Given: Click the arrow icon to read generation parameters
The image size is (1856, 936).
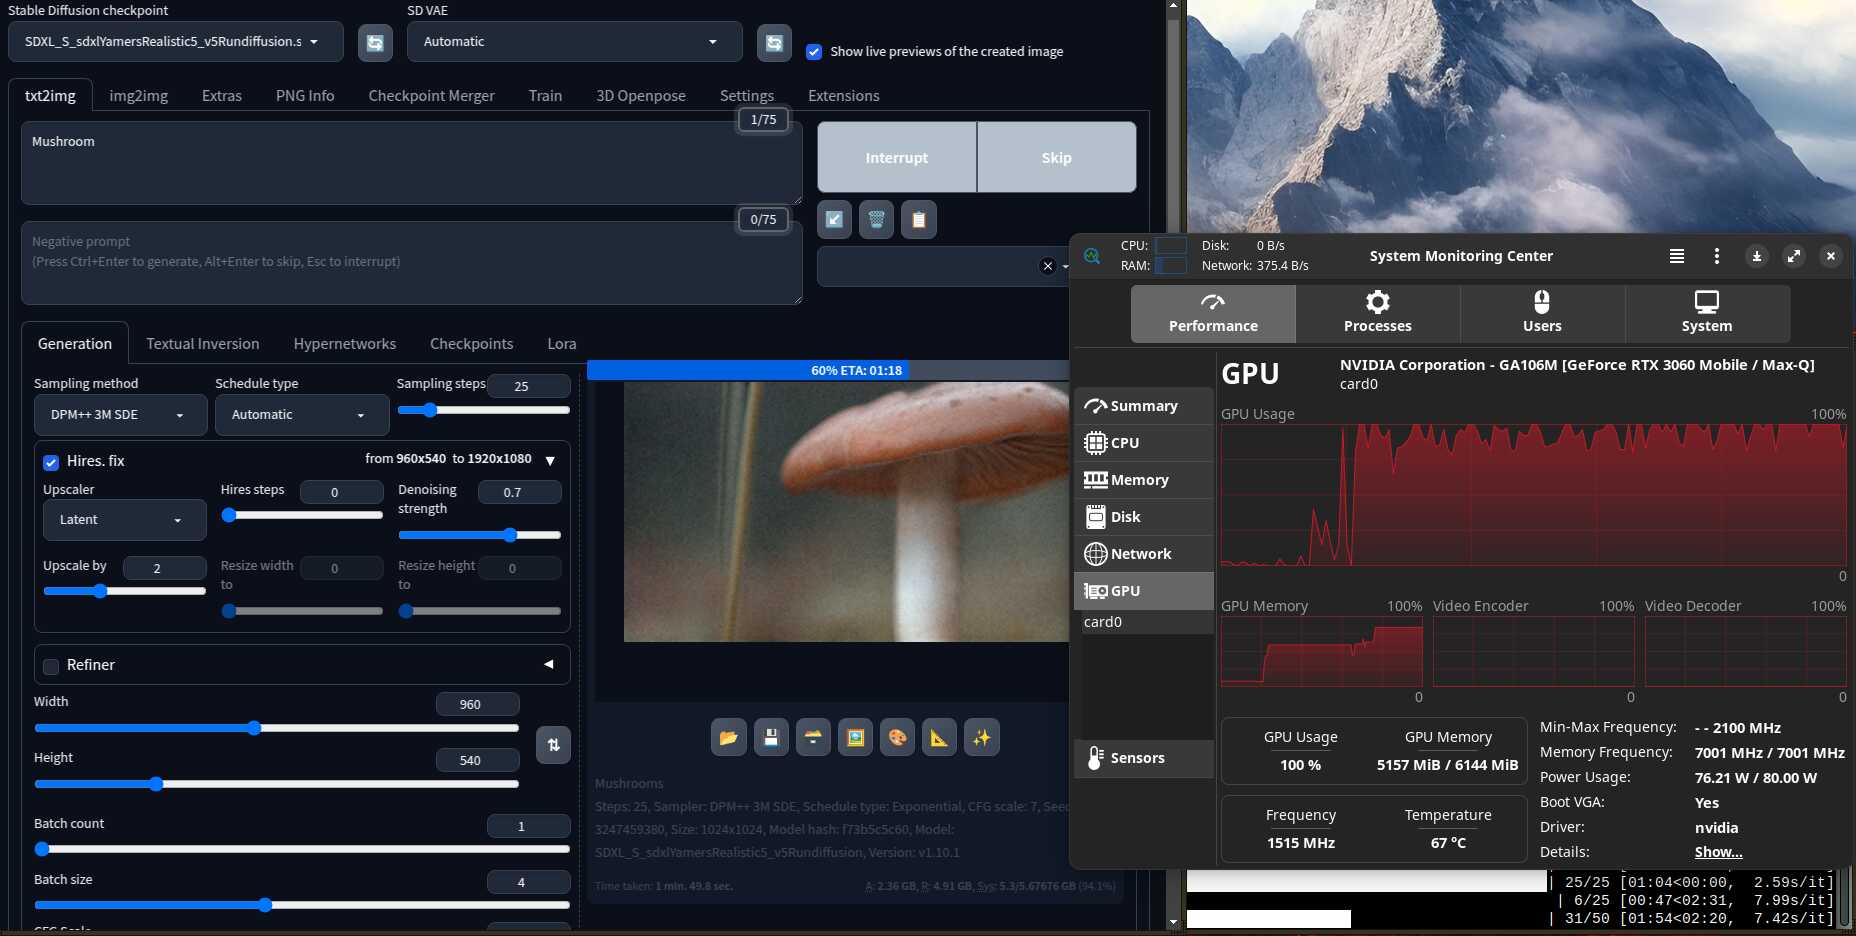Looking at the screenshot, I should tap(834, 219).
